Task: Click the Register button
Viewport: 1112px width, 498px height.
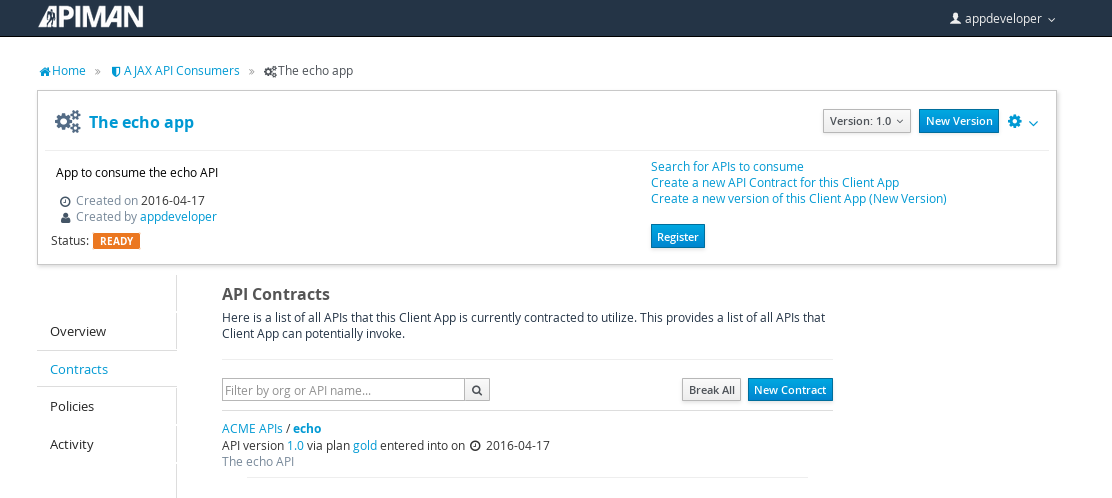Action: pyautogui.click(x=677, y=236)
